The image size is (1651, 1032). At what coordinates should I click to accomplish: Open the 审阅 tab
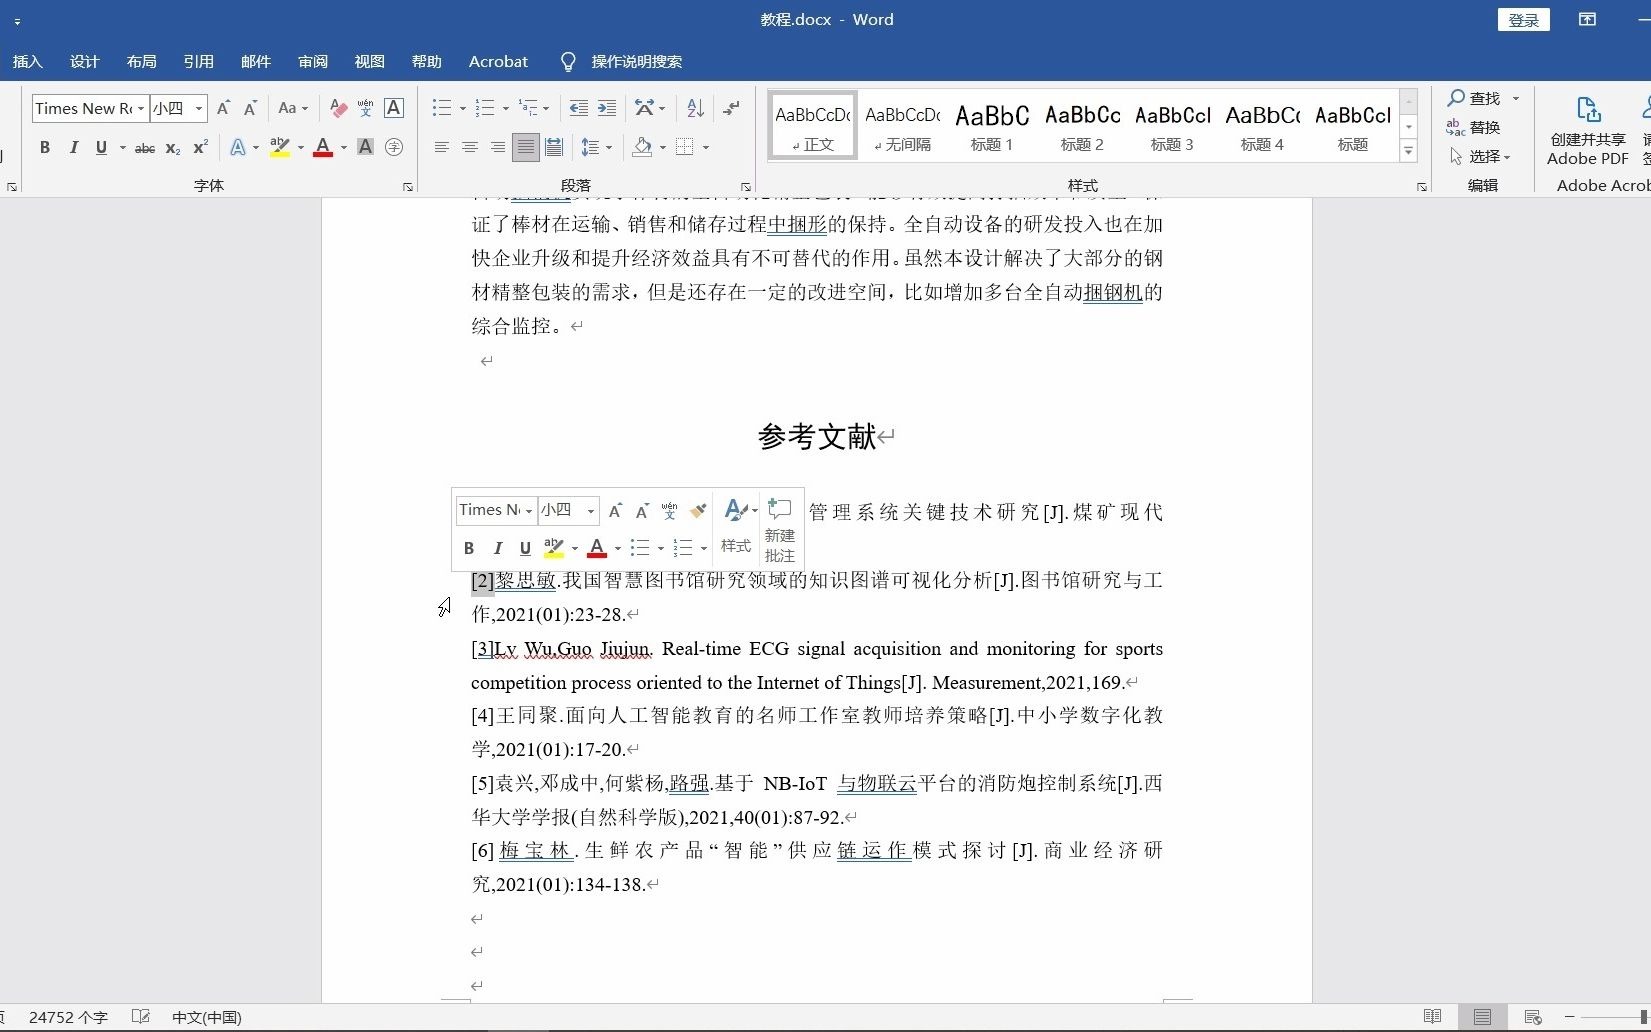tap(313, 62)
